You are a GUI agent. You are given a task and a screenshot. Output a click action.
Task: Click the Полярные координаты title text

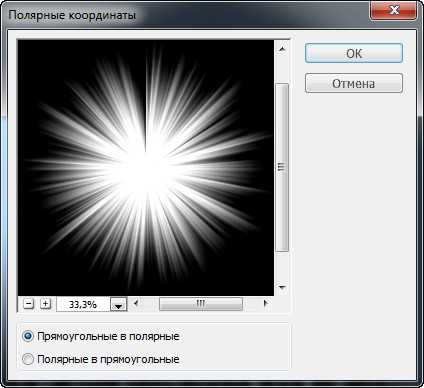pos(72,15)
